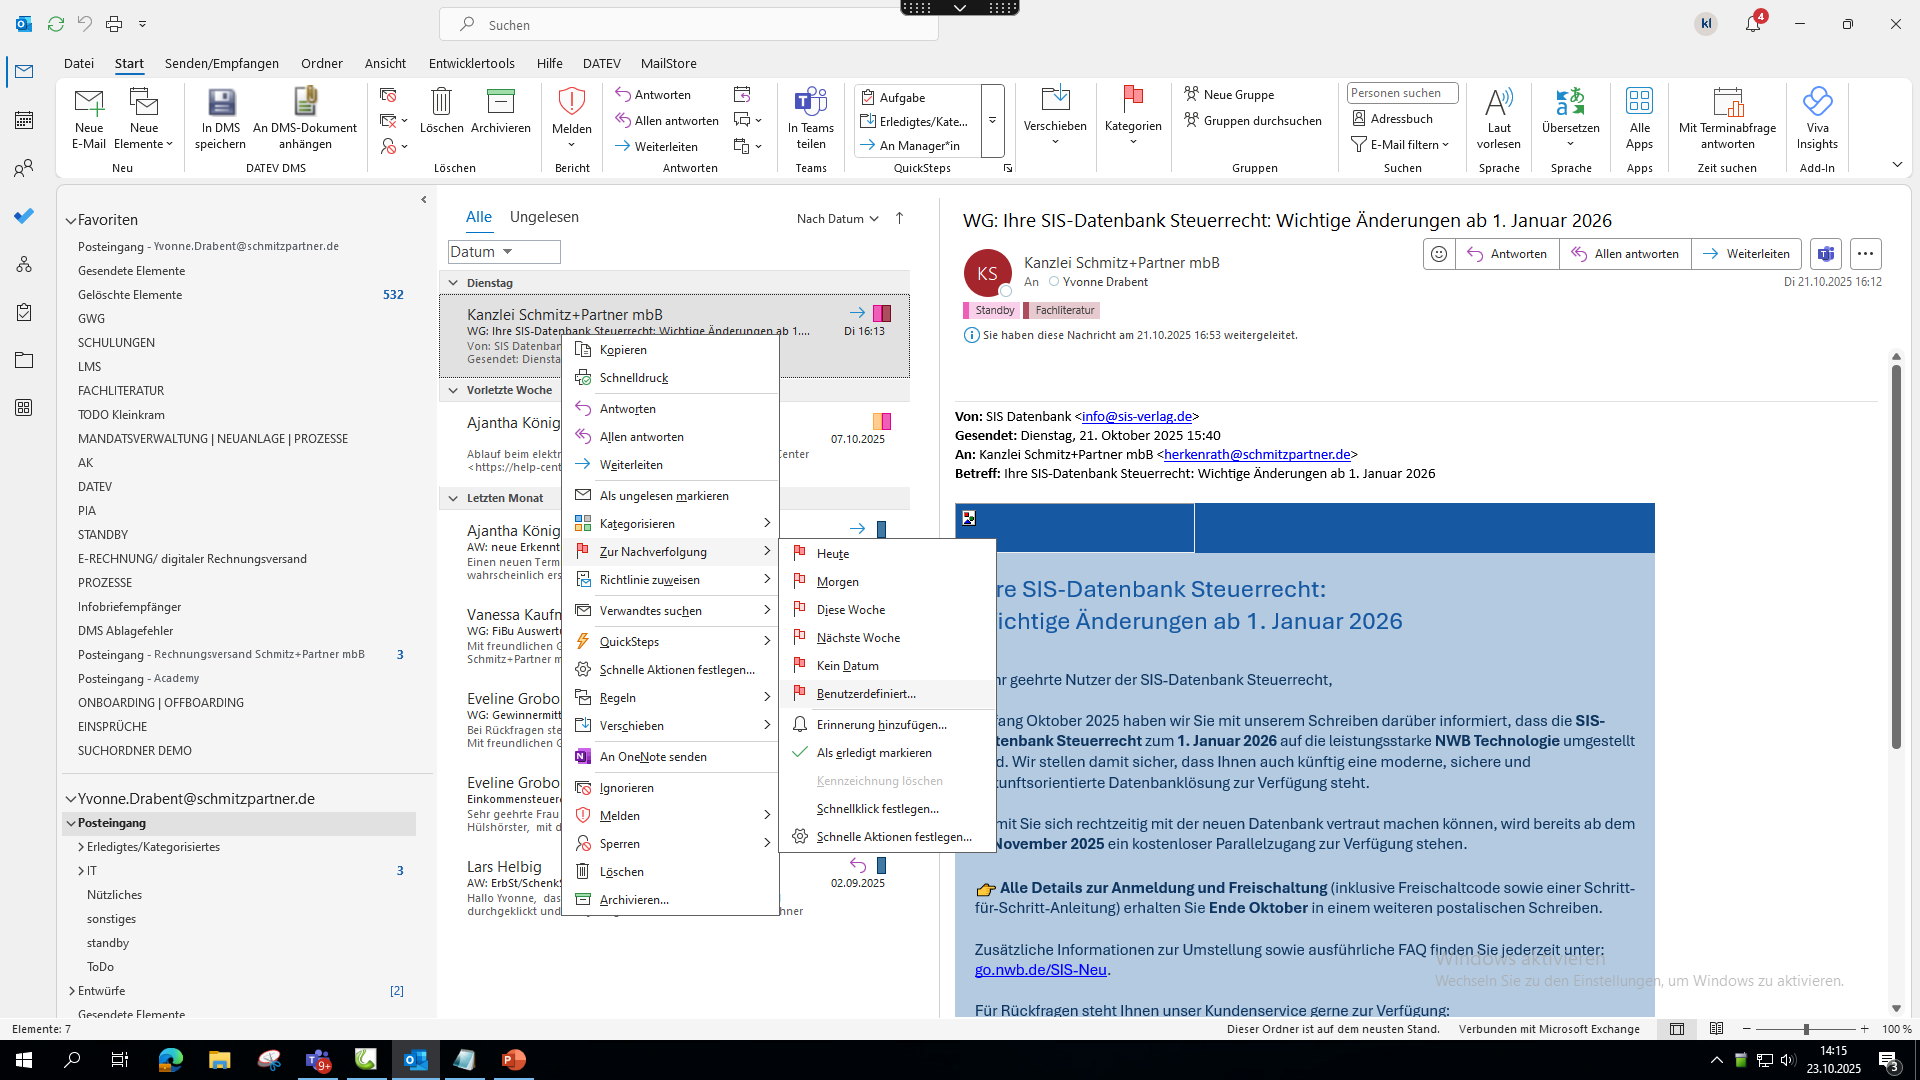Click the Archivieren ribbon icon
Viewport: 1920px width, 1080px height.
coord(500,111)
